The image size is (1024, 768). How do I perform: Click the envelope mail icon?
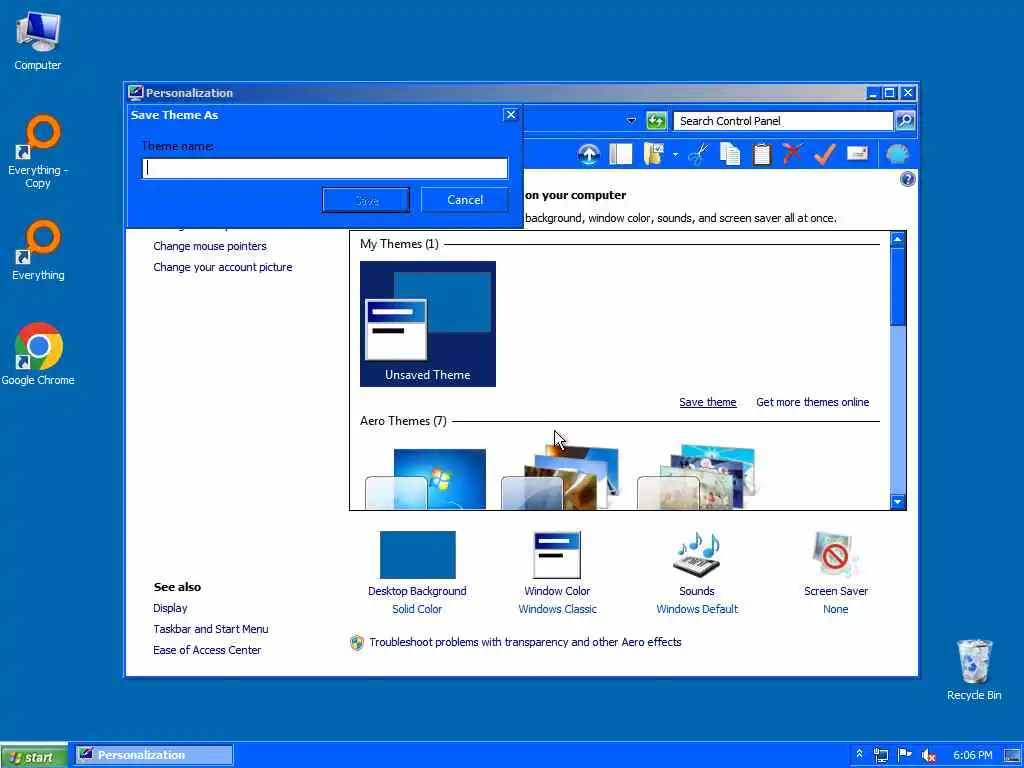(857, 154)
